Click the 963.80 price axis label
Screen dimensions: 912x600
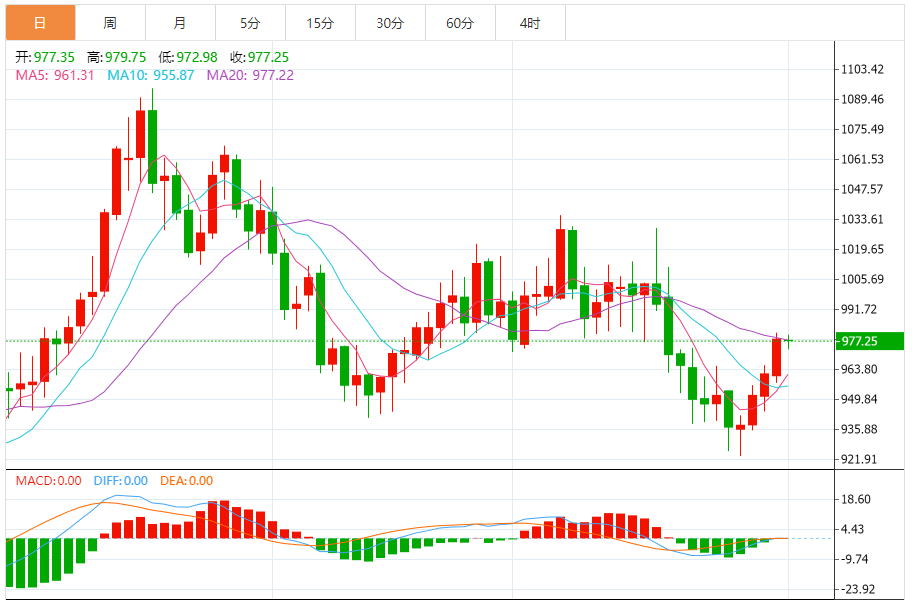[859, 369]
